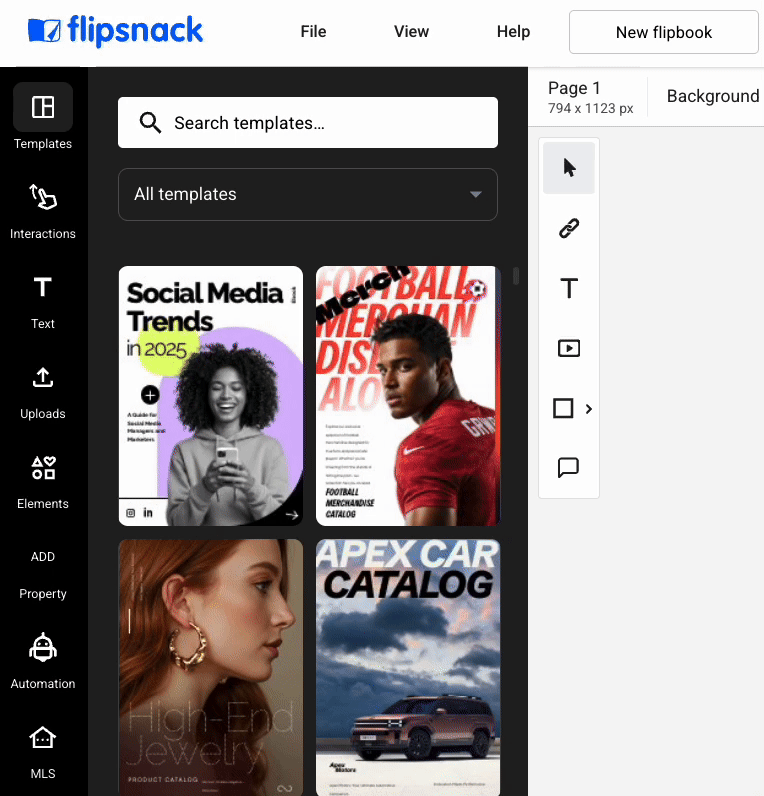Click the Page 1 size label
The width and height of the screenshot is (764, 796).
coord(590,97)
